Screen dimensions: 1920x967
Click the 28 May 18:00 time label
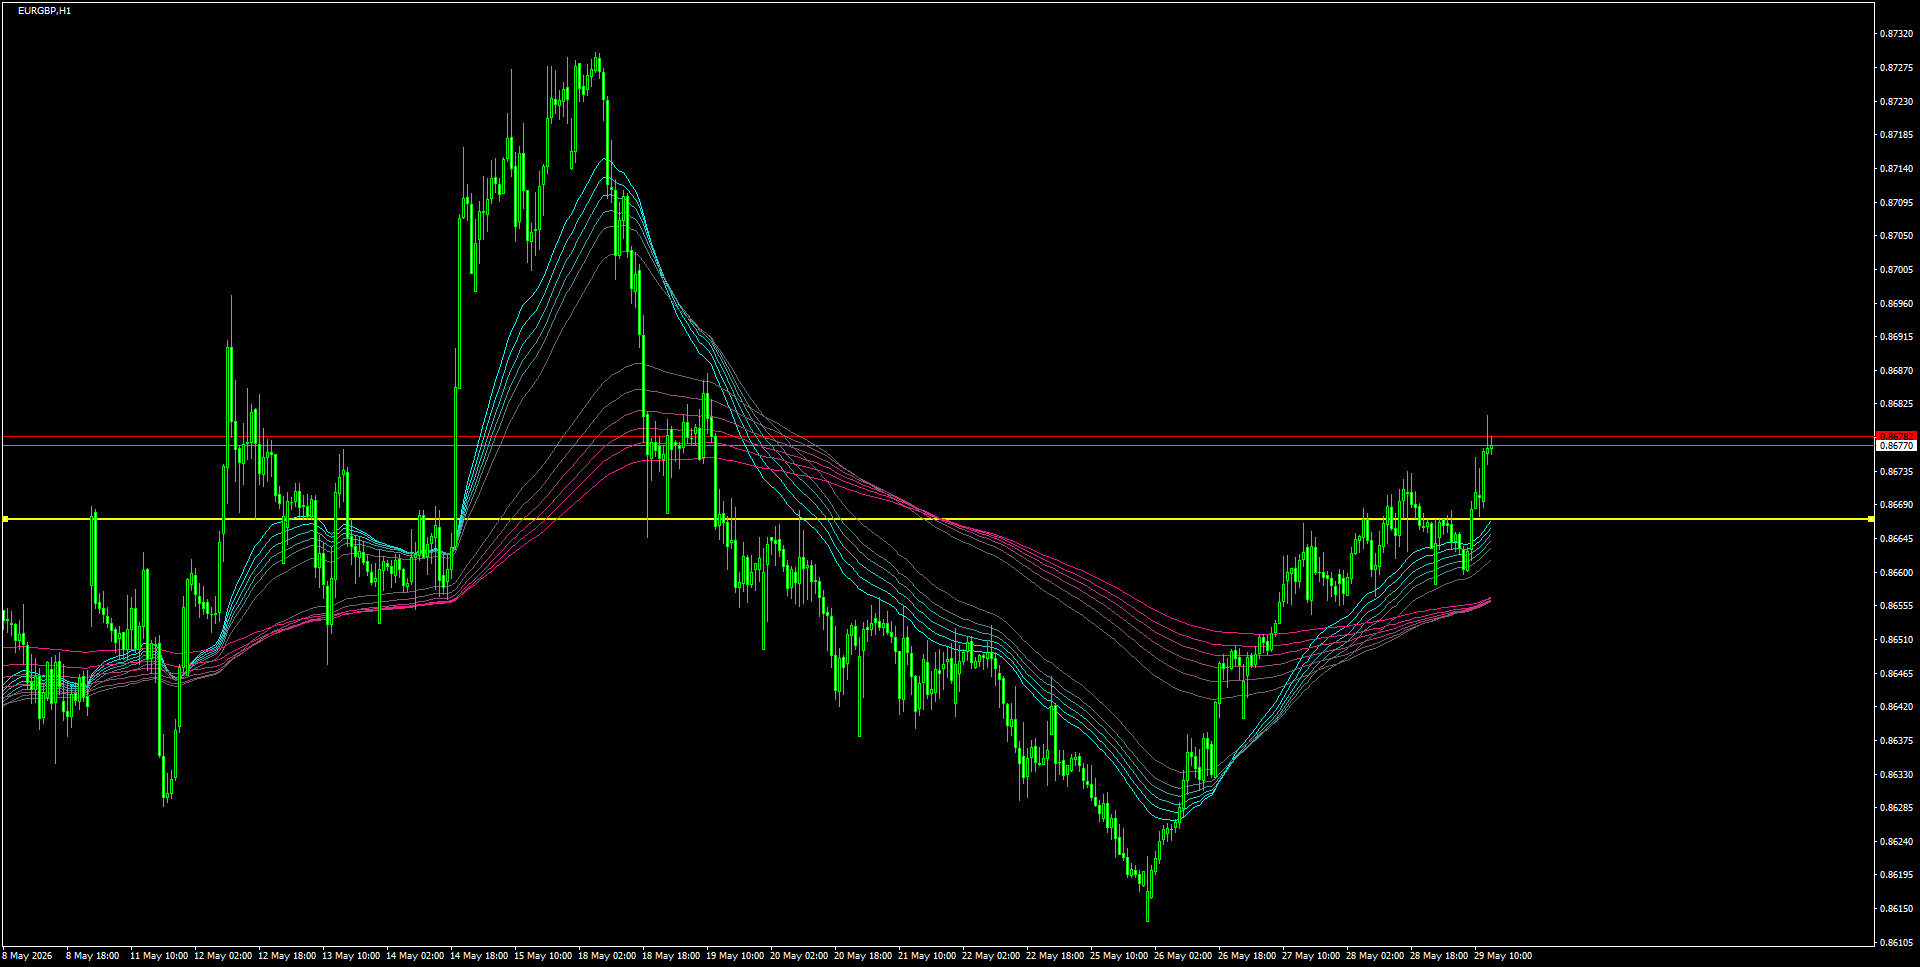tap(1439, 956)
